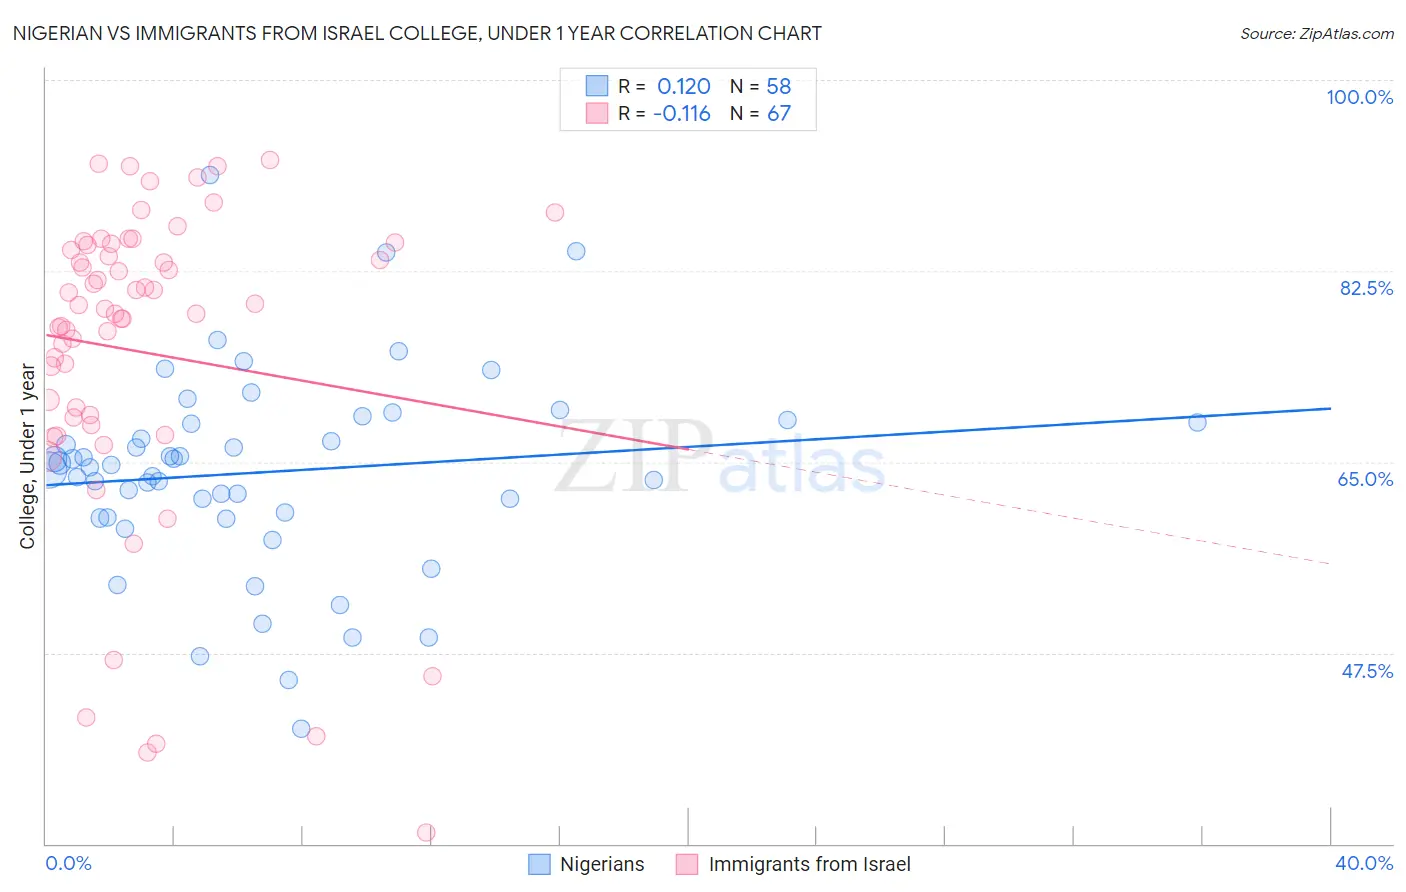The width and height of the screenshot is (1406, 892).
Task: Click the 47.5% y-axis label
Action: tap(1367, 671)
